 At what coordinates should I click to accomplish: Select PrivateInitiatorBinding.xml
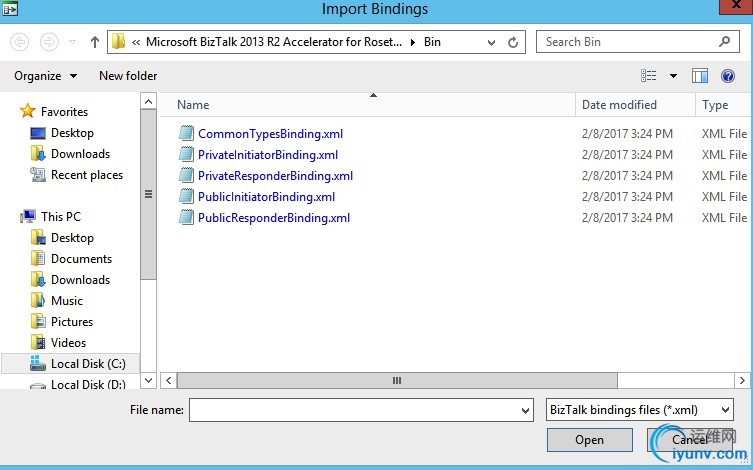point(268,155)
